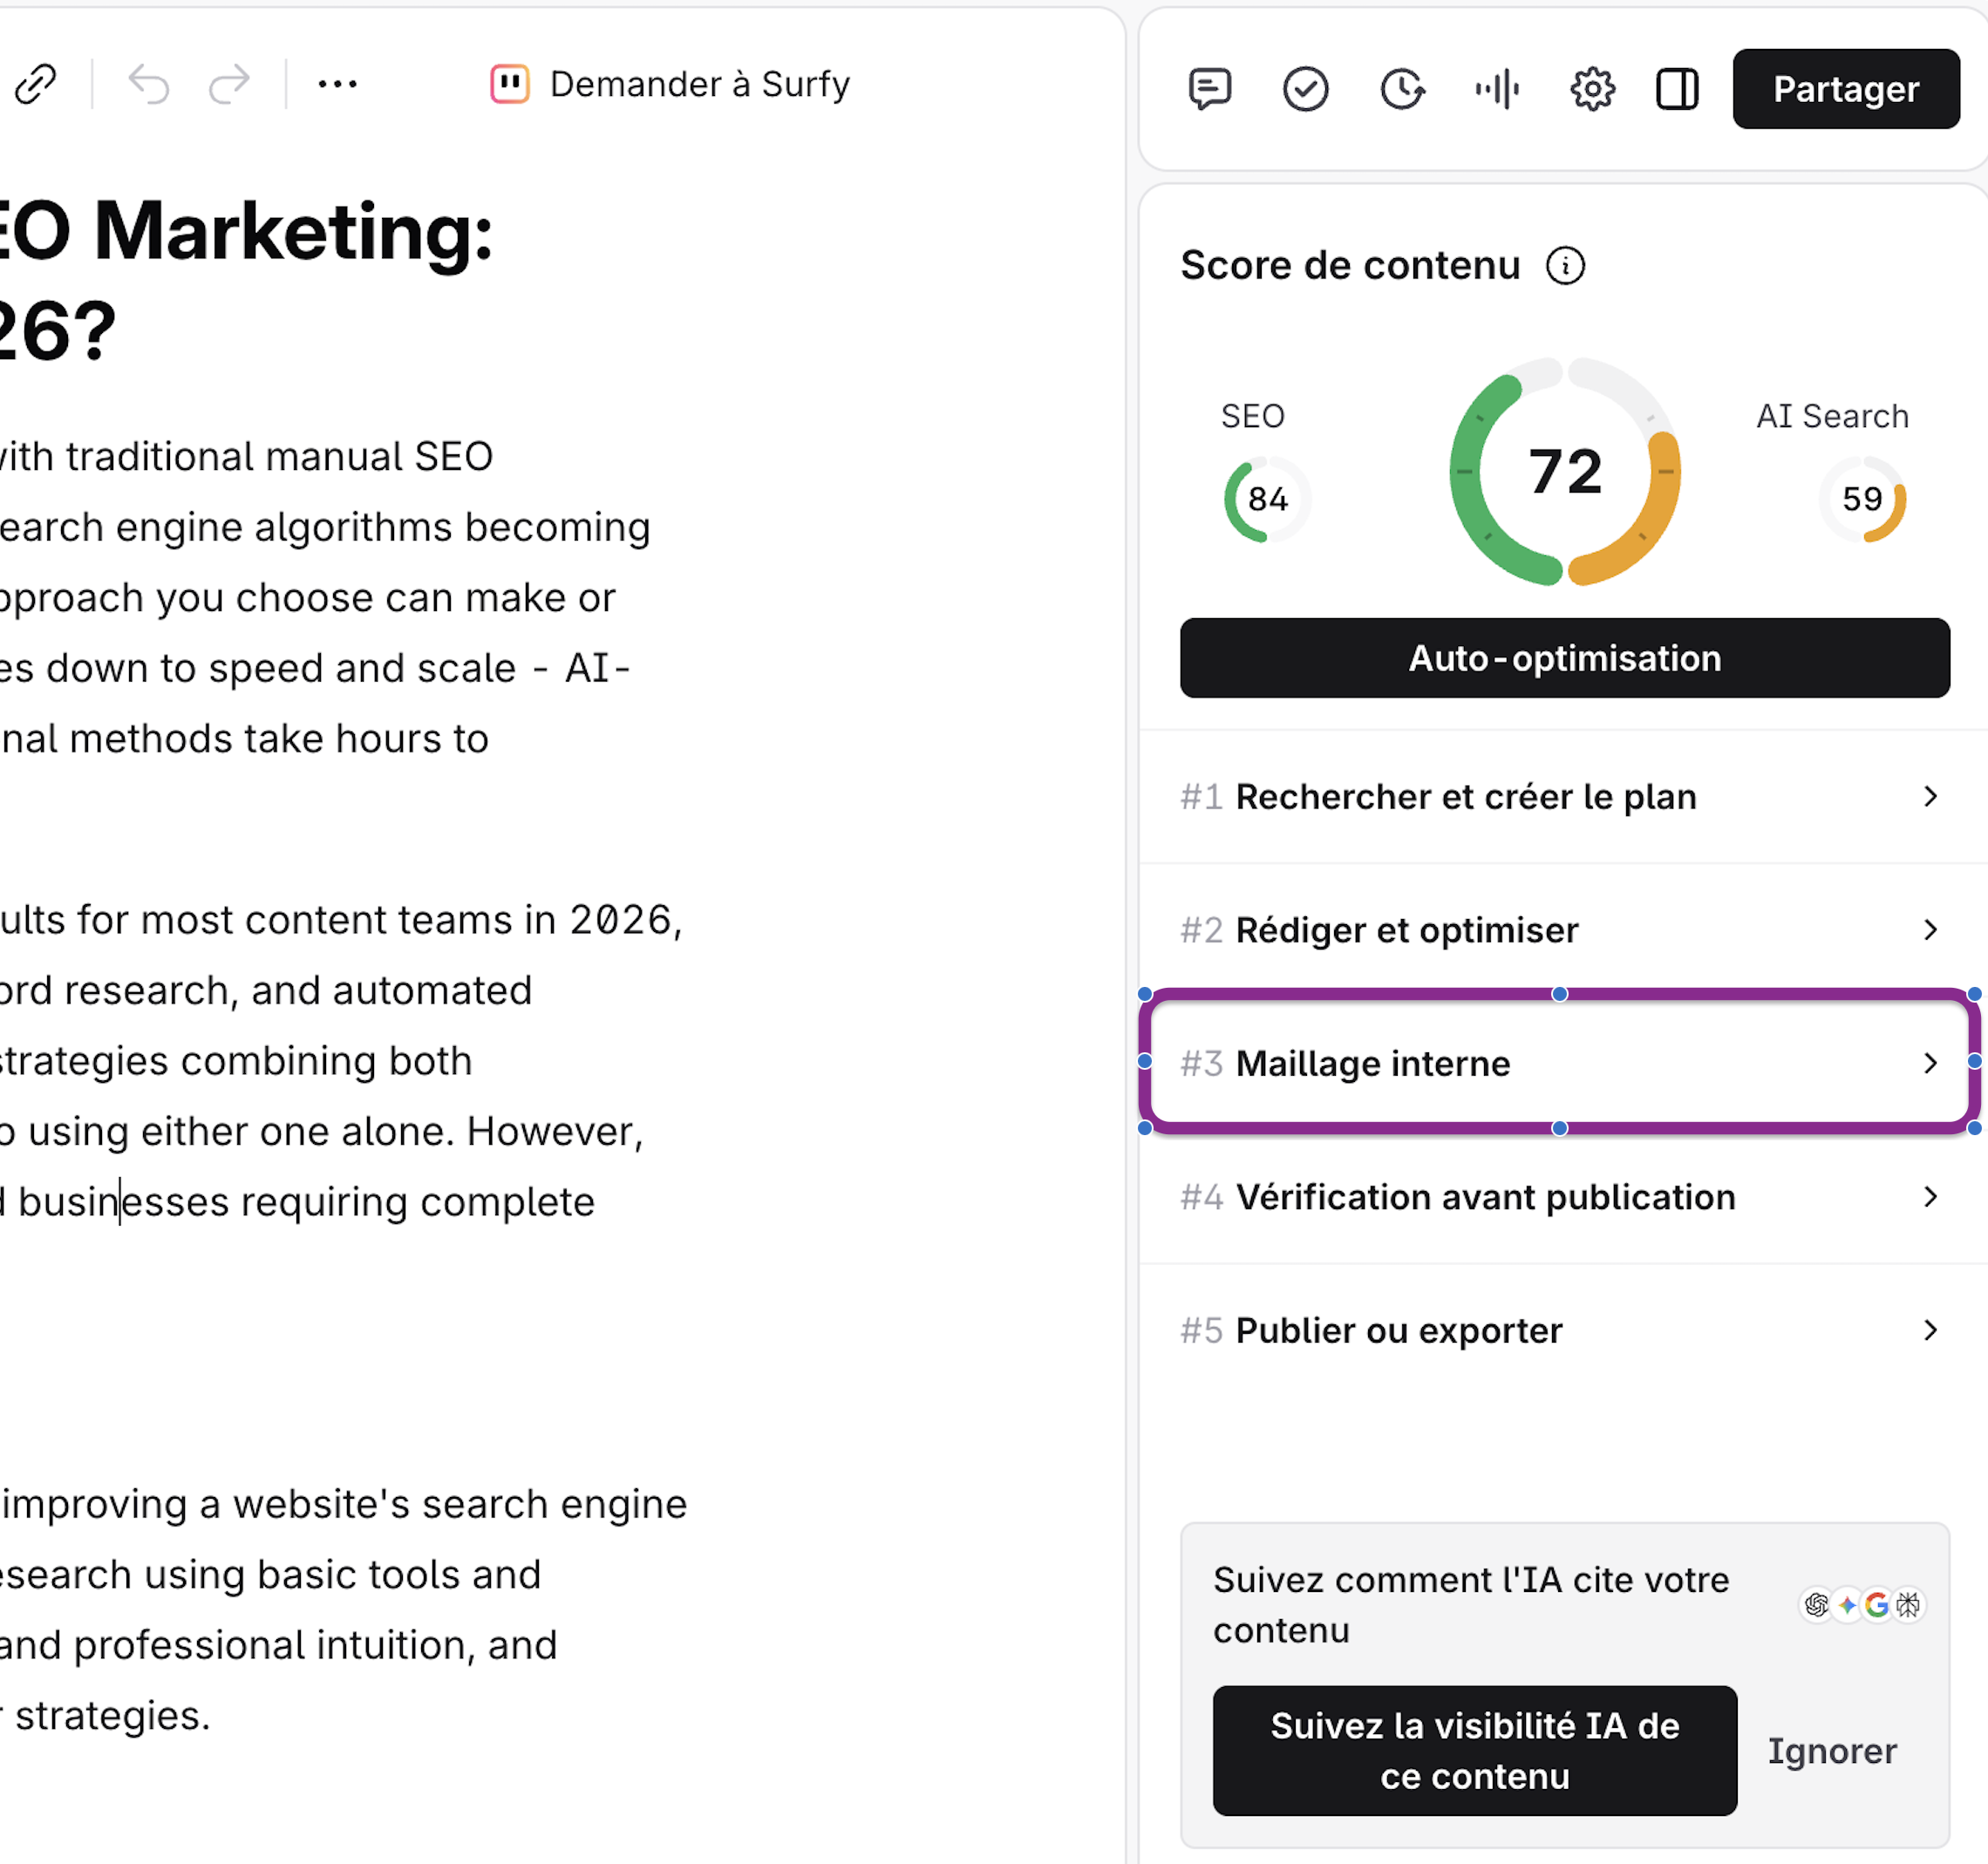Open the three-dots more options menu
The image size is (1988, 1864).
pyautogui.click(x=337, y=84)
